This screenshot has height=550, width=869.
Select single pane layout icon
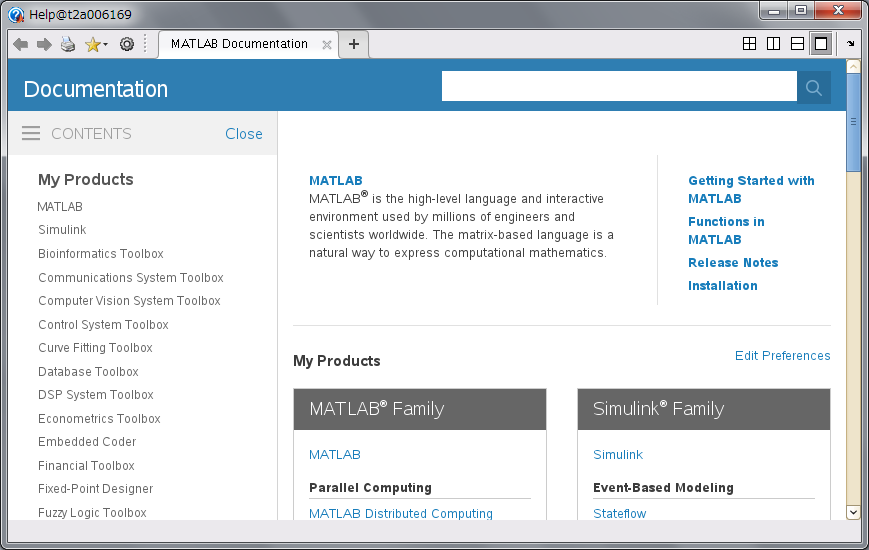tap(821, 43)
